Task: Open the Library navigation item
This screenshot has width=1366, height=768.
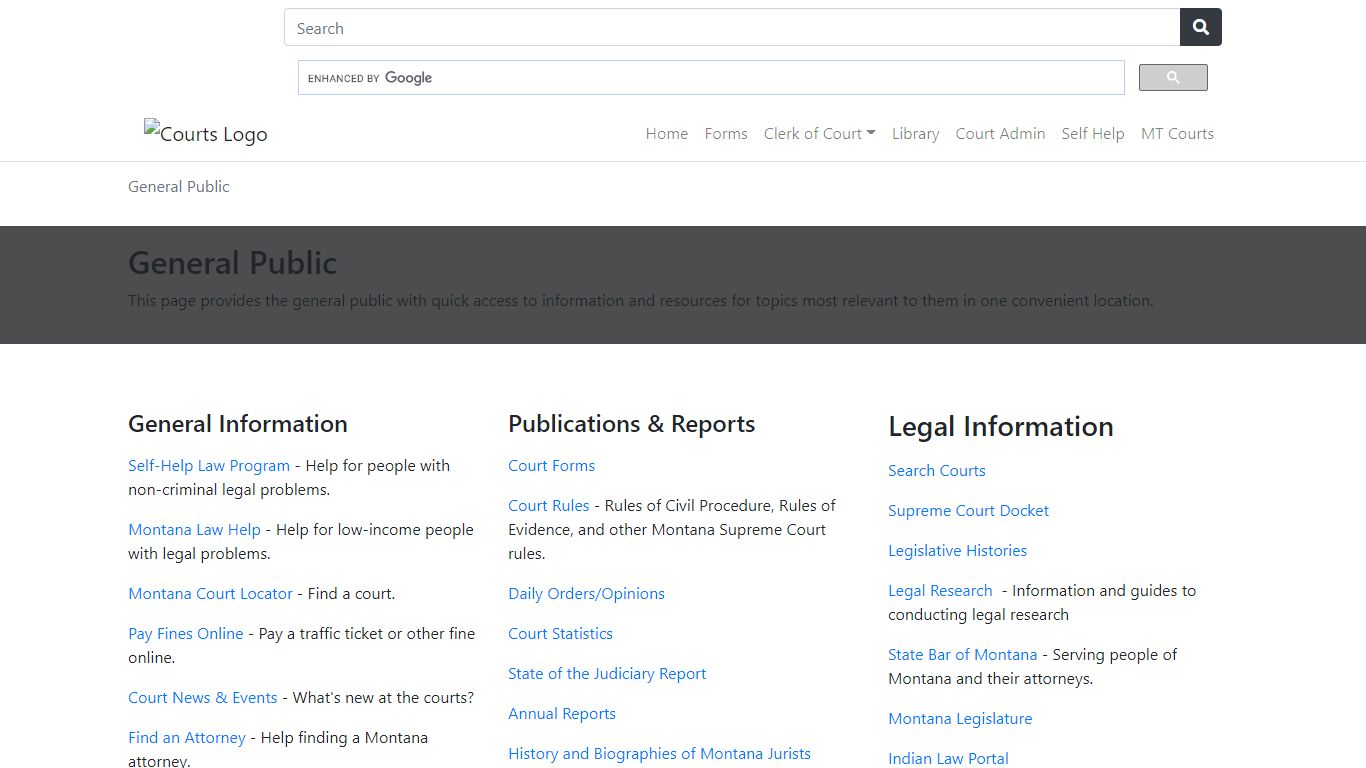Action: point(916,134)
